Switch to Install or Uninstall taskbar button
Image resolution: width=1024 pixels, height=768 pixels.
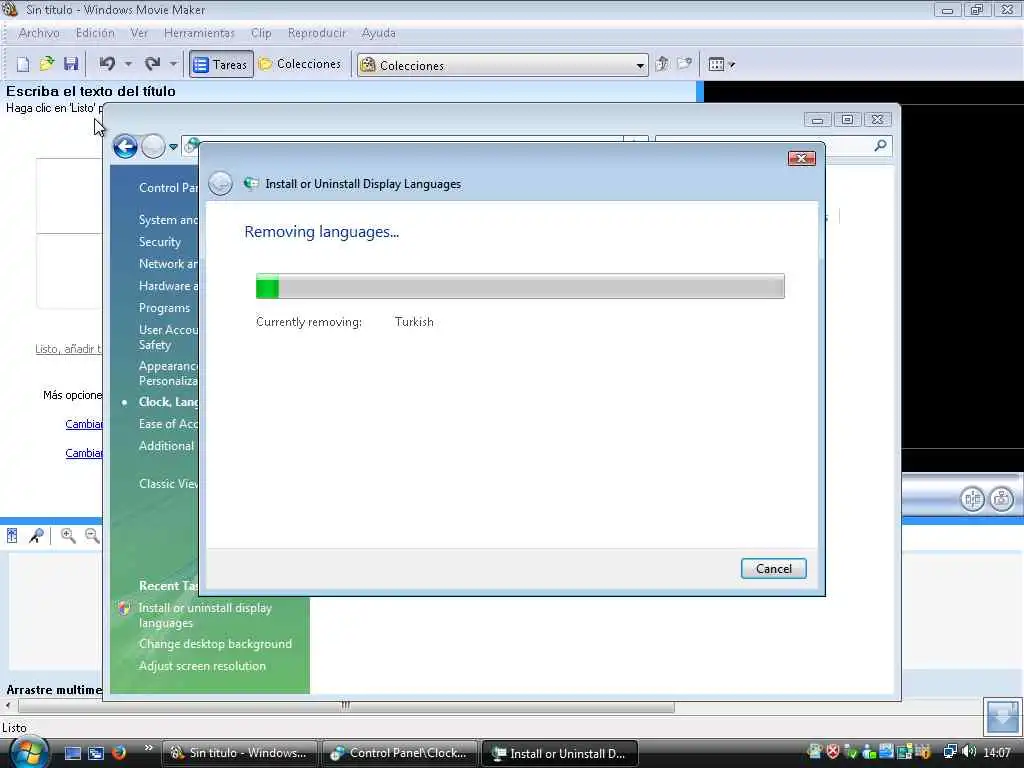pyautogui.click(x=560, y=753)
